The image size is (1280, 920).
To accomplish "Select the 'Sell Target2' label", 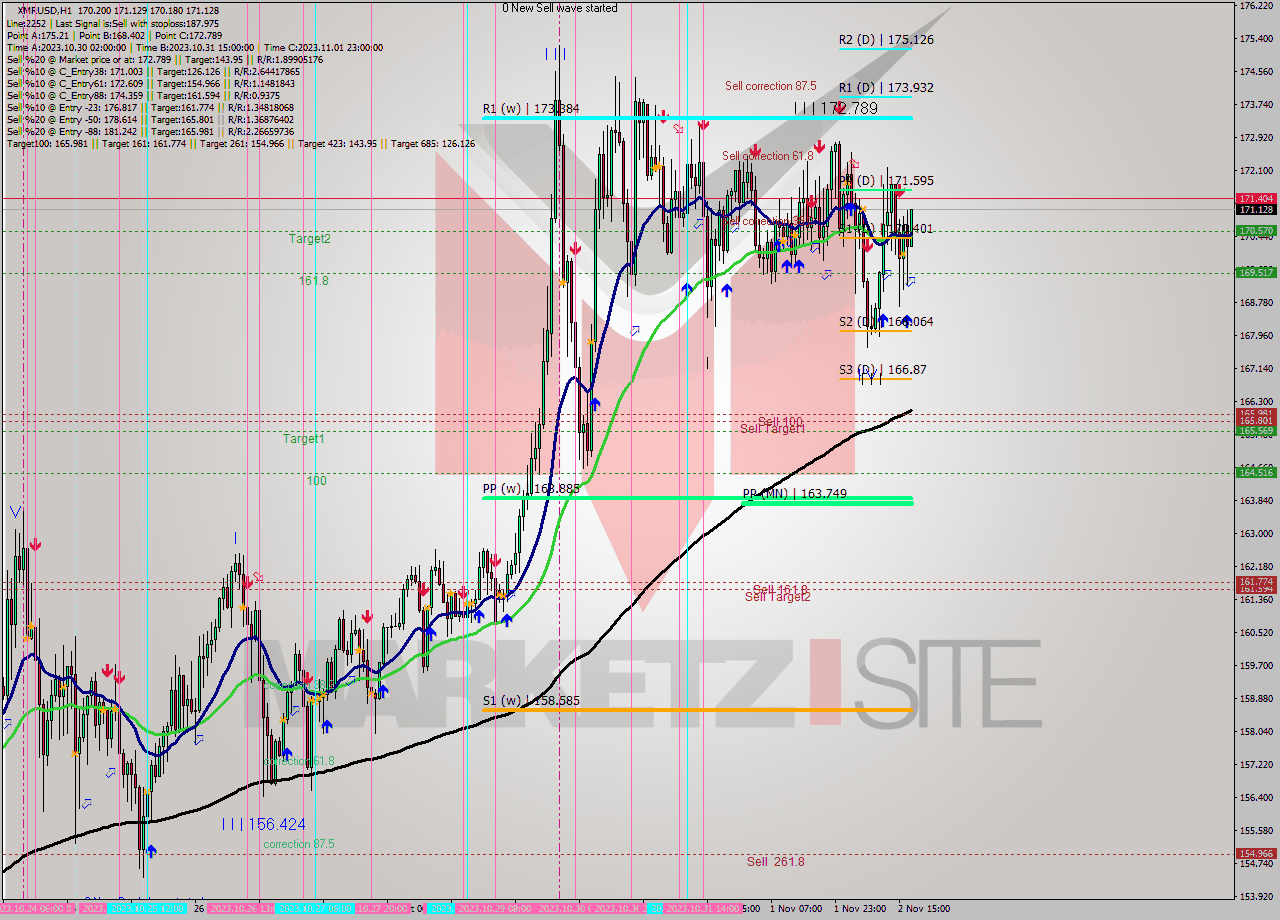I will point(777,597).
